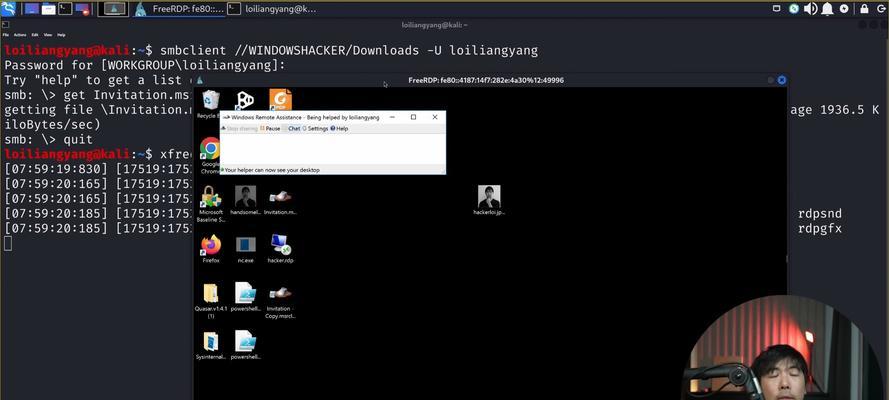Click Stop sharing in Remote Assistance
Image resolution: width=889 pixels, height=400 pixels.
click(239, 129)
